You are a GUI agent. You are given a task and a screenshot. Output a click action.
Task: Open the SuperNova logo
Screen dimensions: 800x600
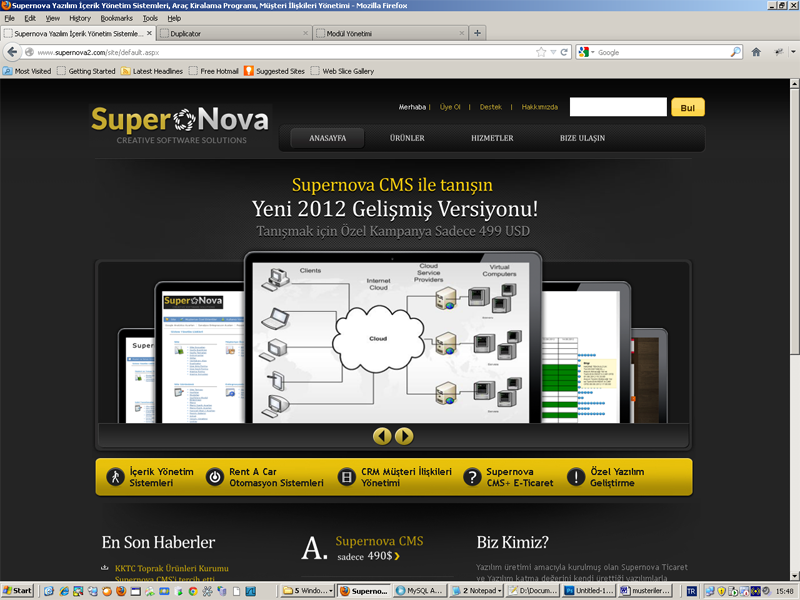pyautogui.click(x=181, y=125)
